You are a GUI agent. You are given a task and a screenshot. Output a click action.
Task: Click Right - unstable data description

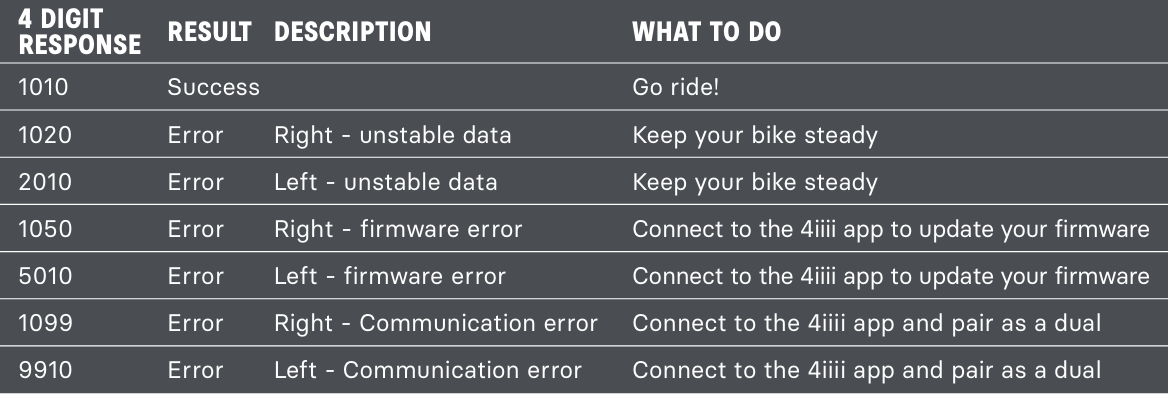pyautogui.click(x=393, y=135)
